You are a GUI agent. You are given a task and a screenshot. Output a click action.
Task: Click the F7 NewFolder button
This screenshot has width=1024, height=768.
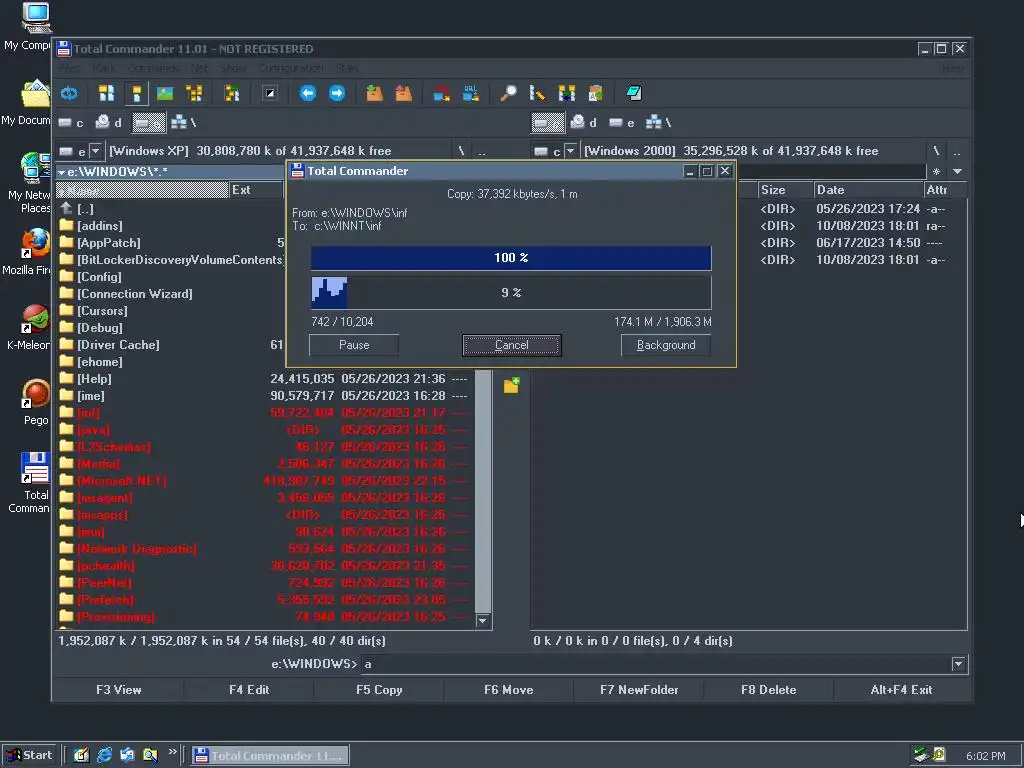(639, 690)
